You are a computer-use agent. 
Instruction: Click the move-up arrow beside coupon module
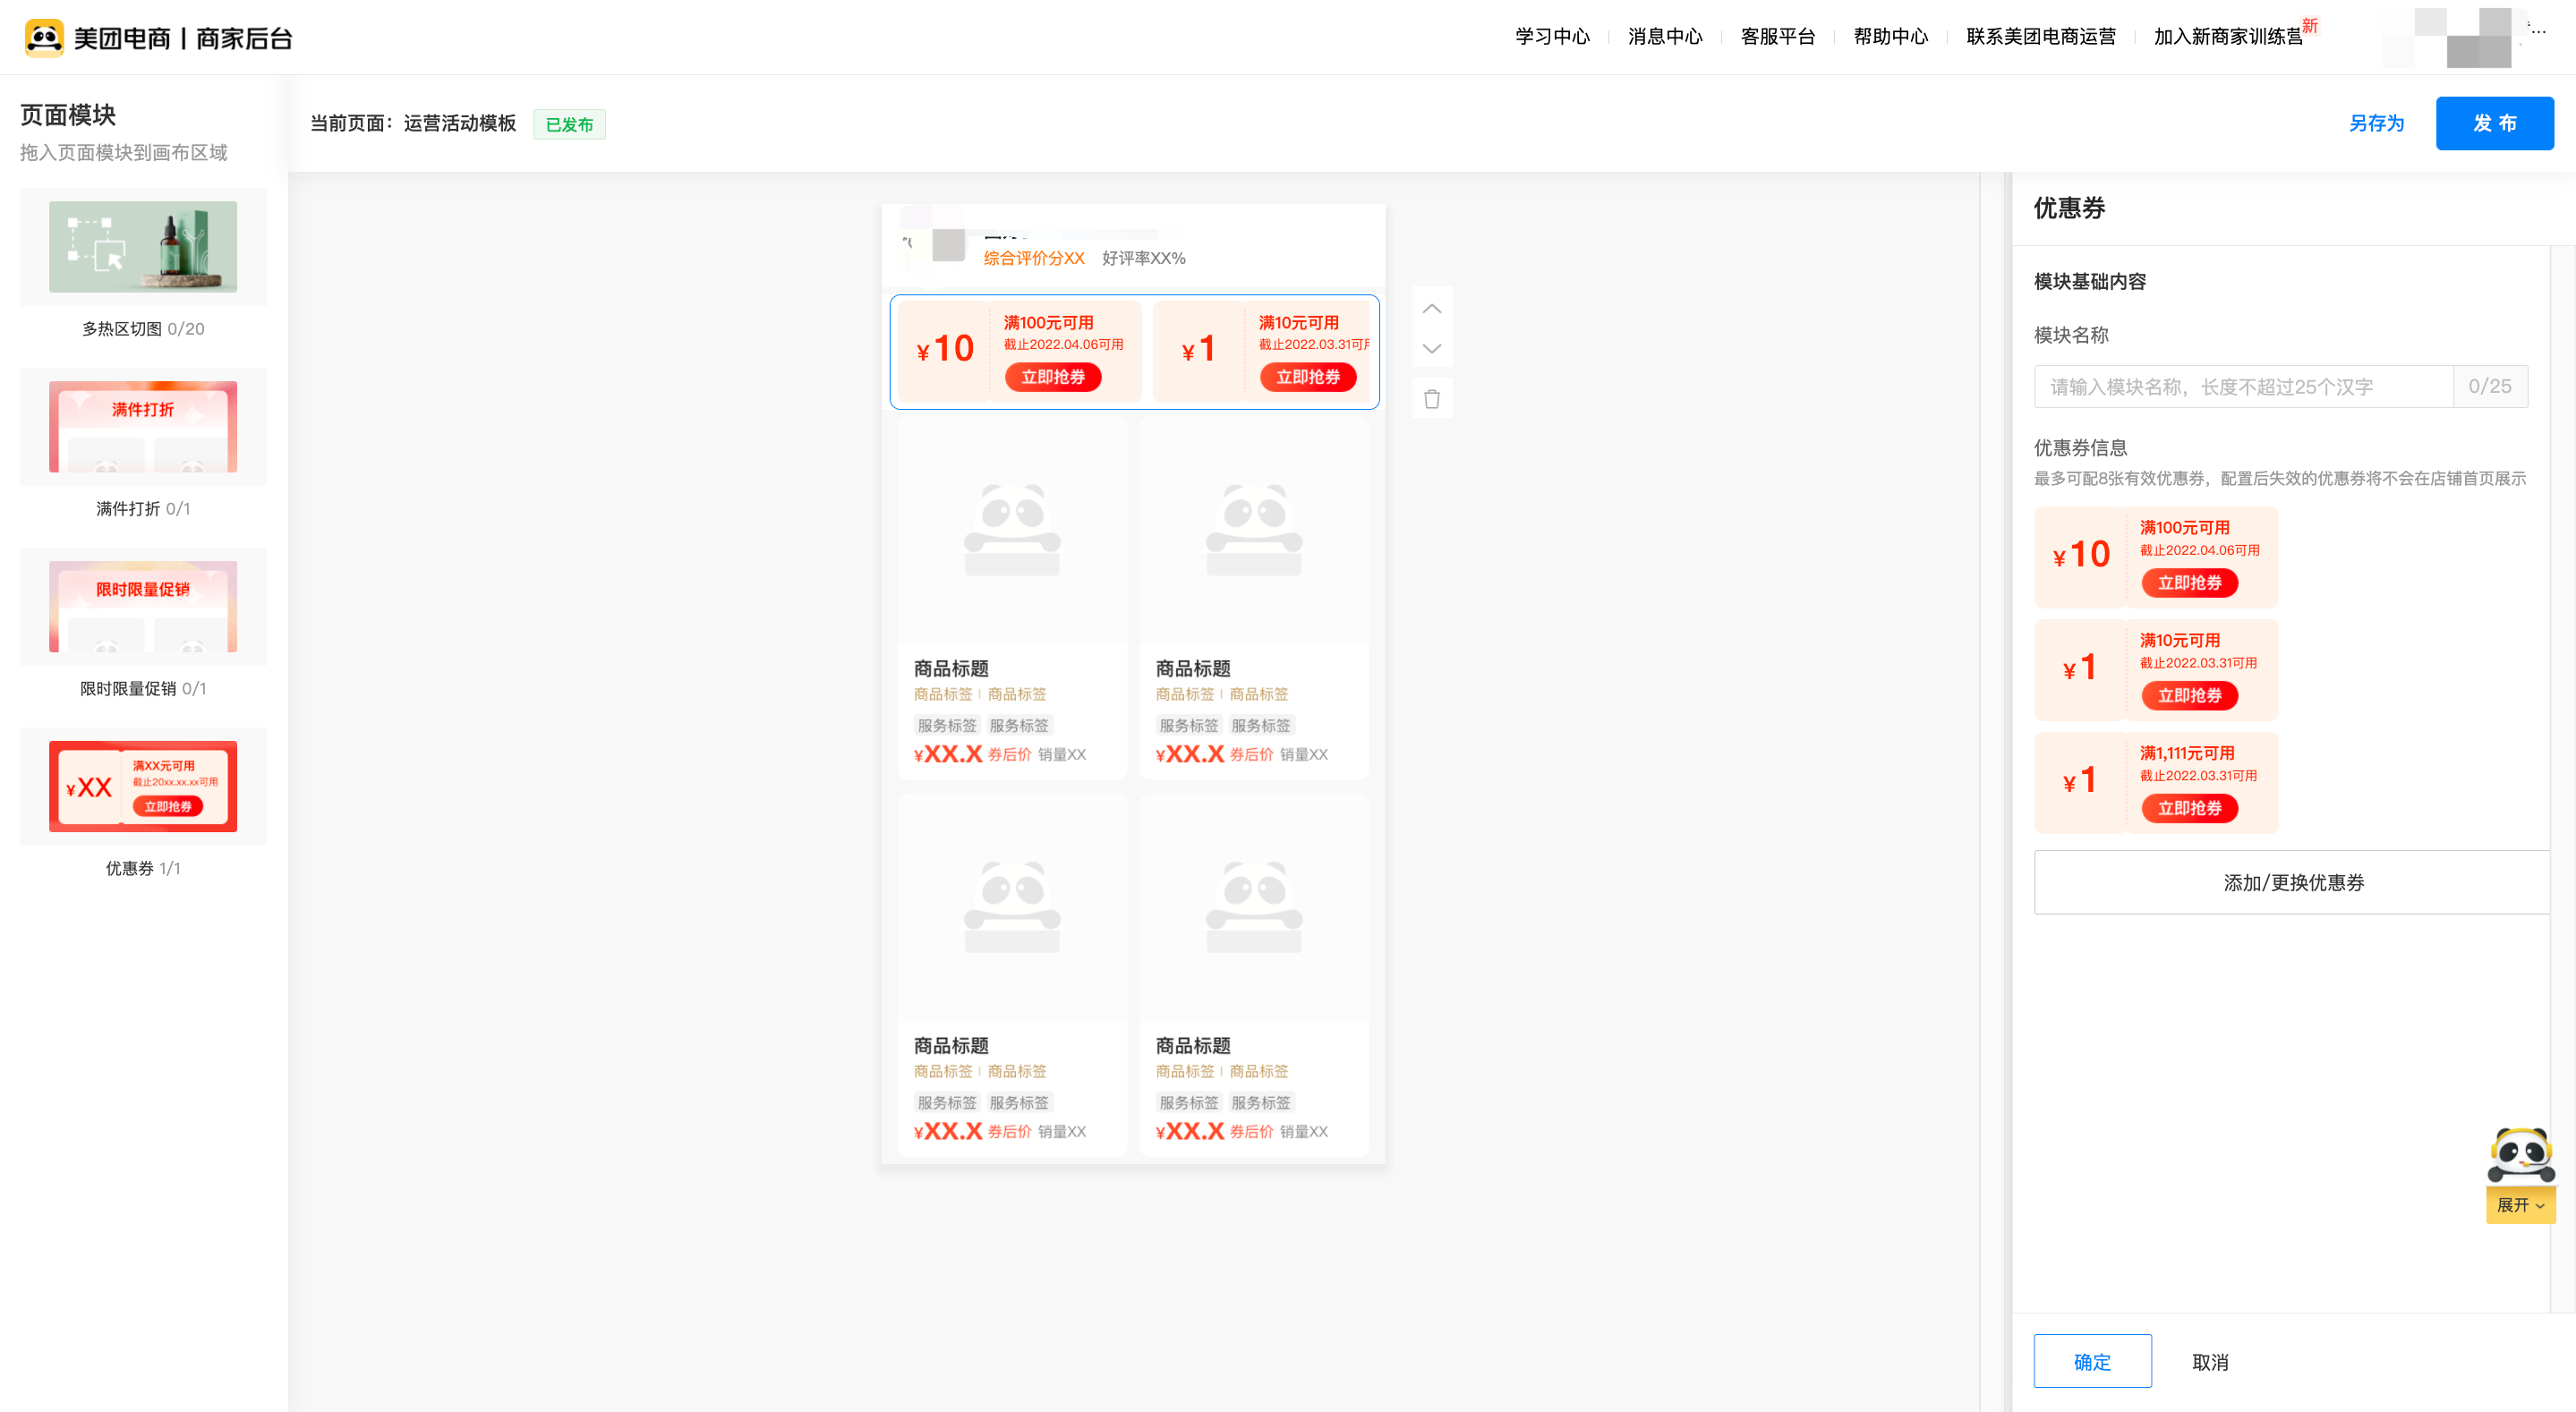click(1431, 308)
